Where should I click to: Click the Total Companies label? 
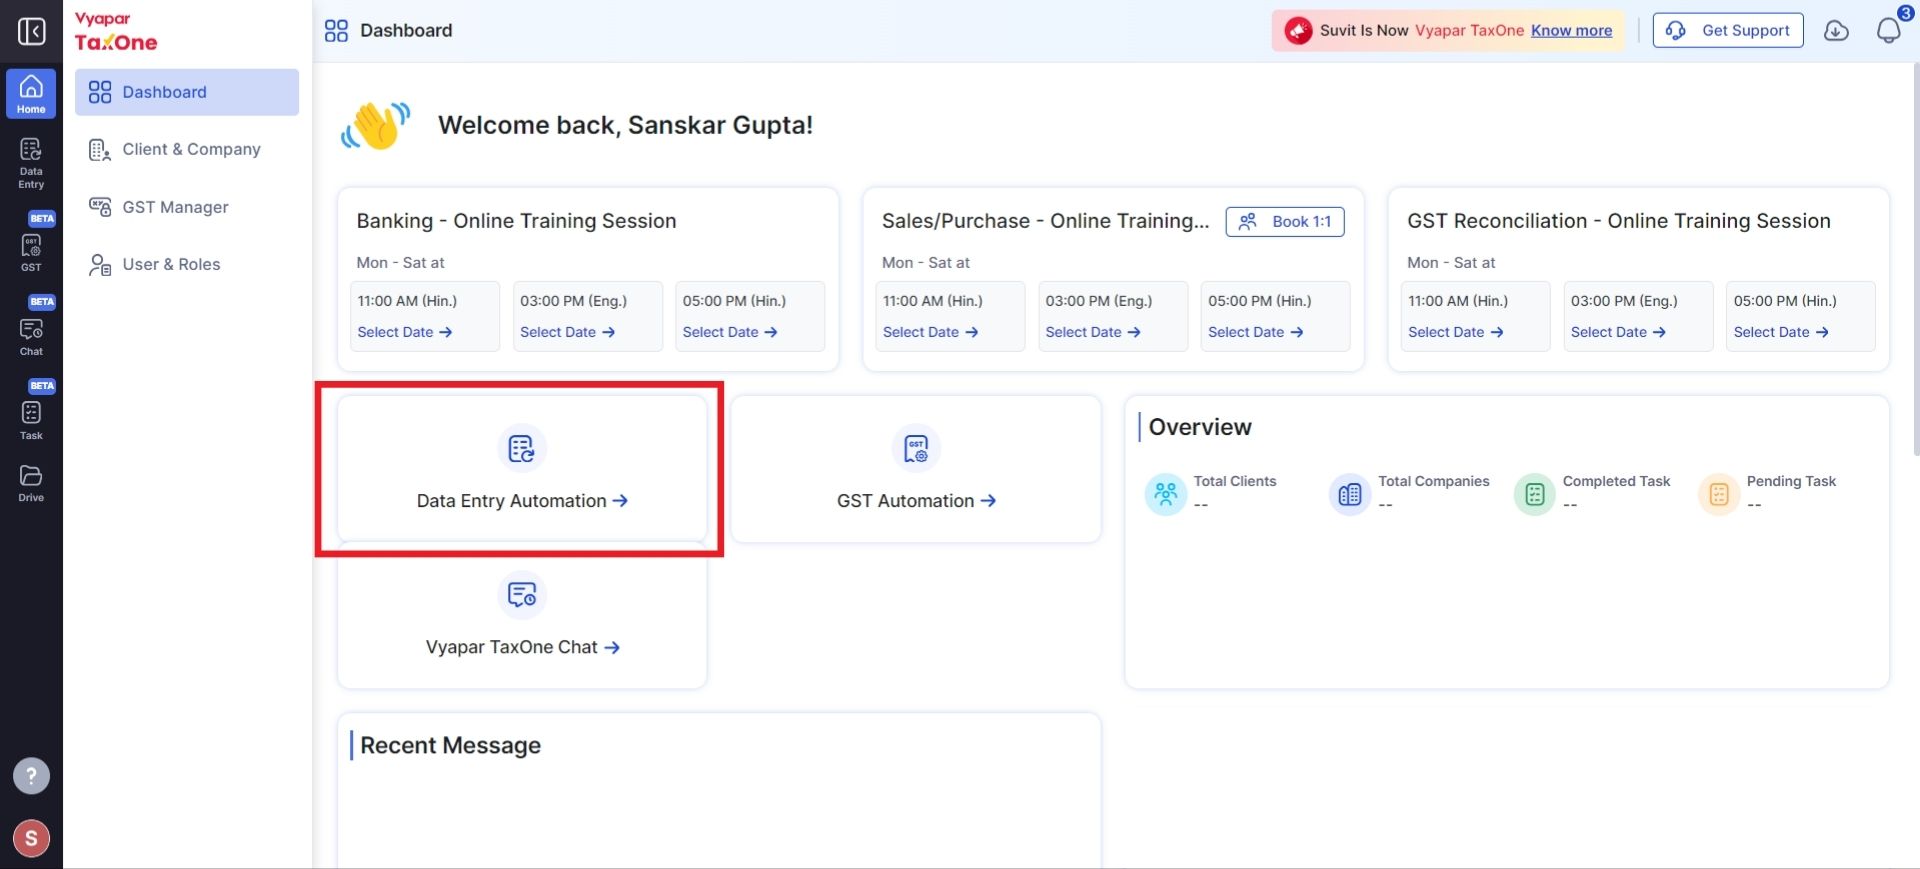pos(1434,481)
